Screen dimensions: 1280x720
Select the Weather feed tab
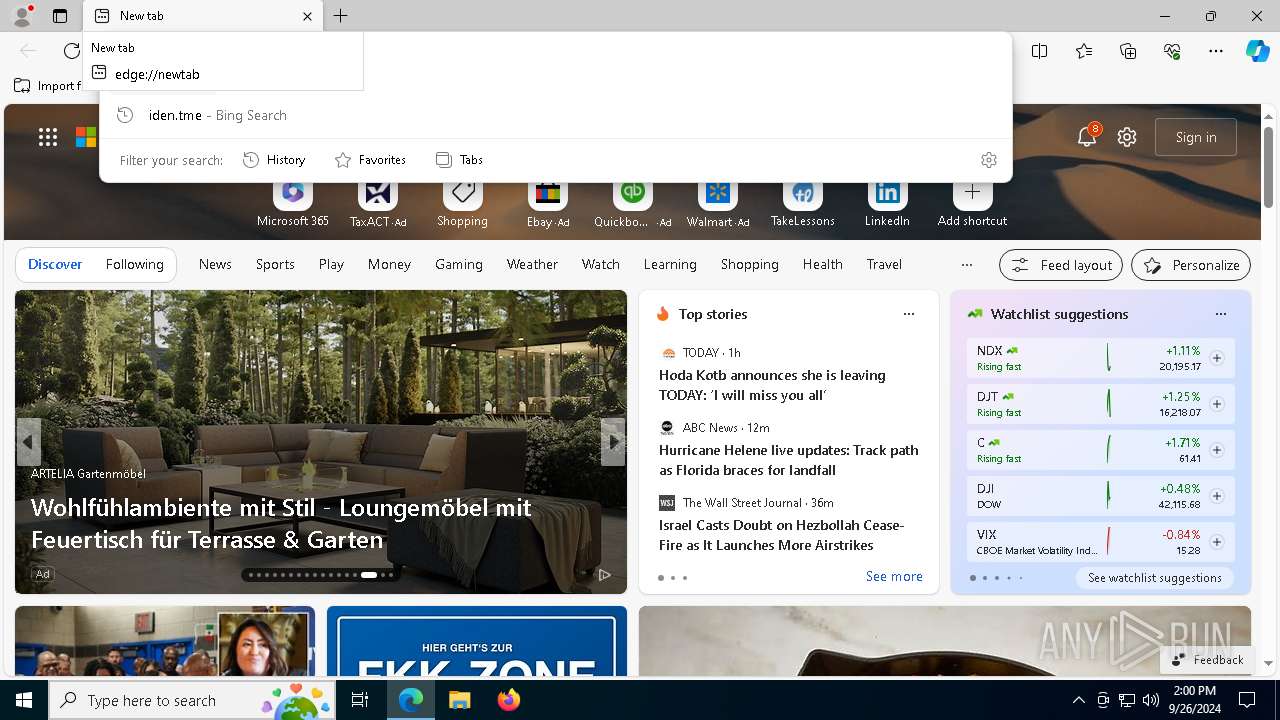tap(532, 265)
